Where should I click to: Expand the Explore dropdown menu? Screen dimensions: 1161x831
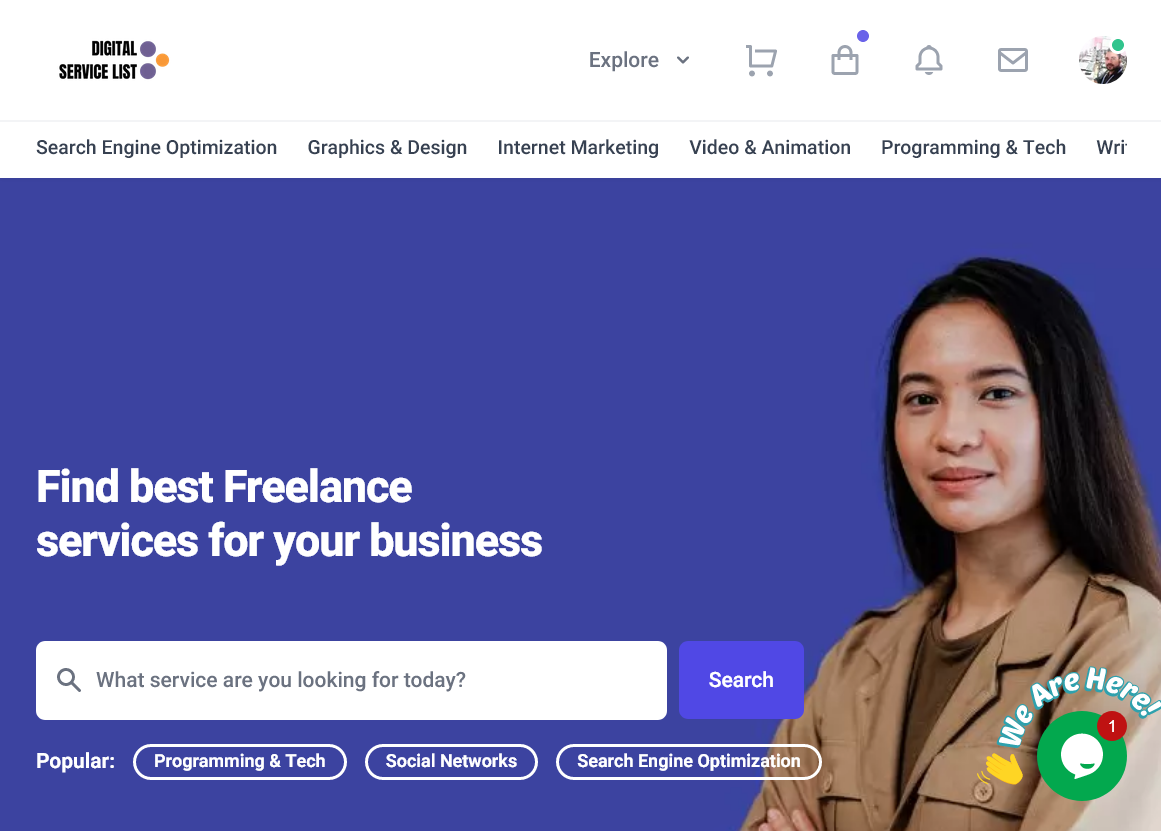click(x=639, y=60)
